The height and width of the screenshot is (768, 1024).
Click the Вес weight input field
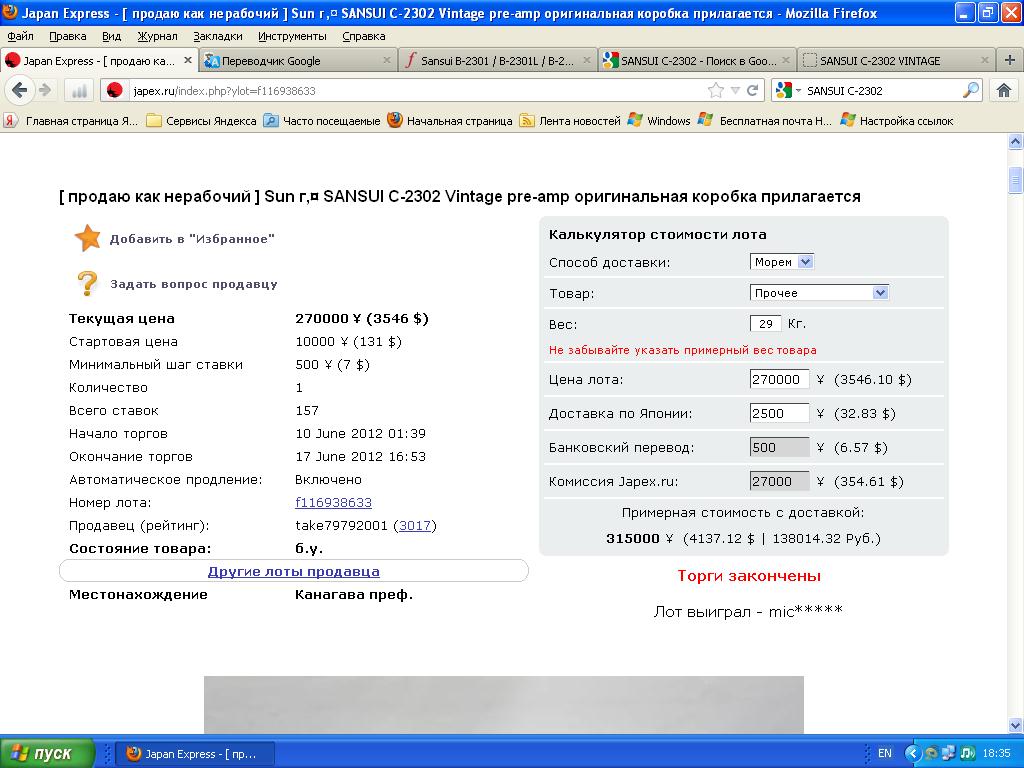pyautogui.click(x=765, y=324)
